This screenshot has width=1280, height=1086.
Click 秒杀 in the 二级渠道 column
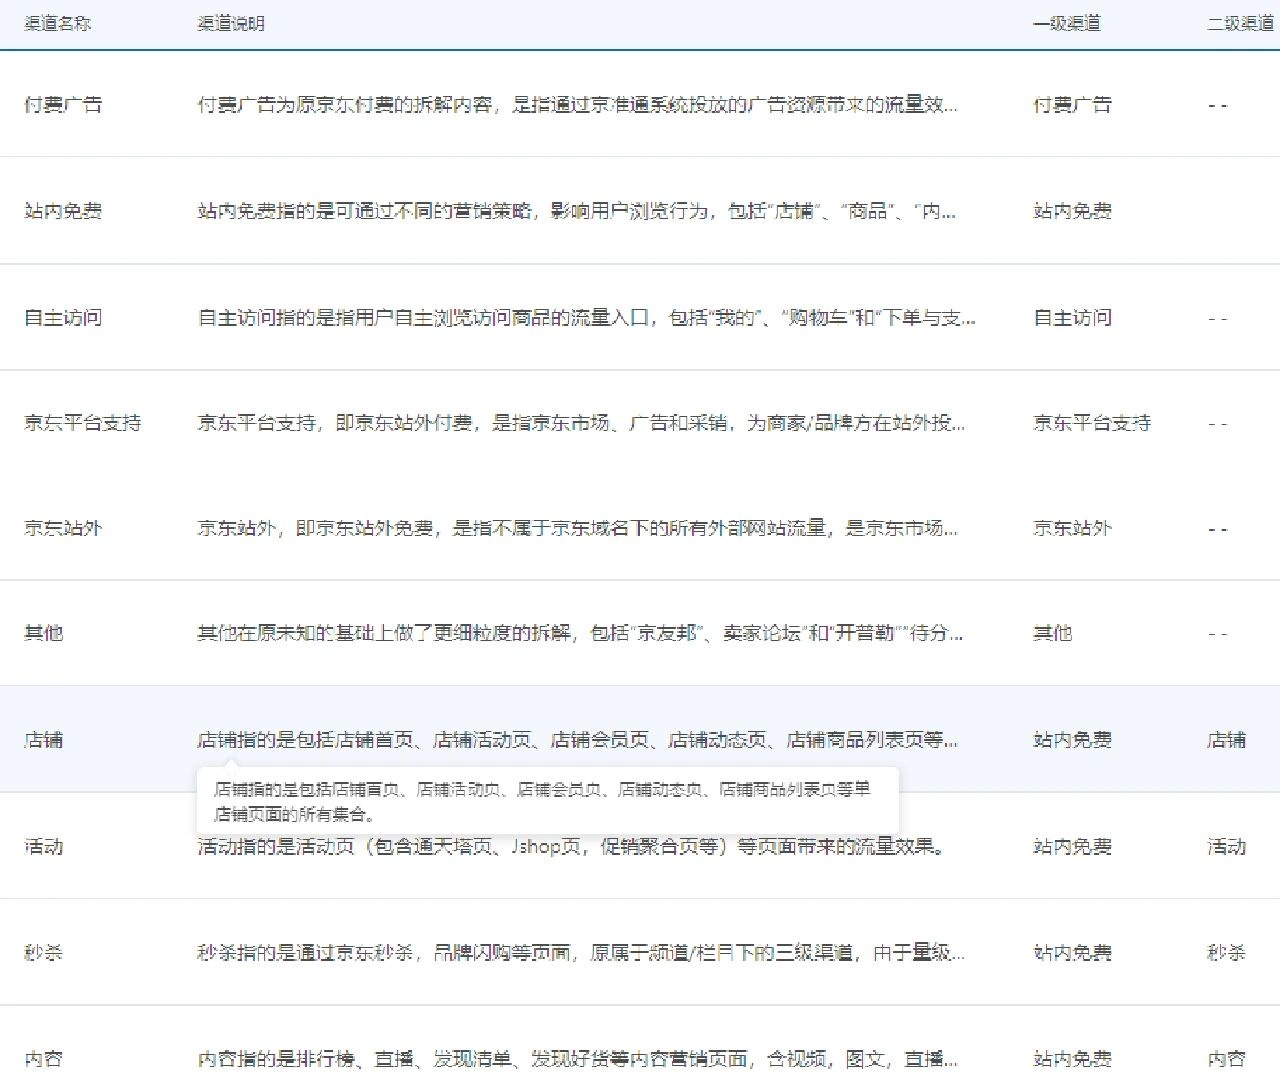[1227, 953]
